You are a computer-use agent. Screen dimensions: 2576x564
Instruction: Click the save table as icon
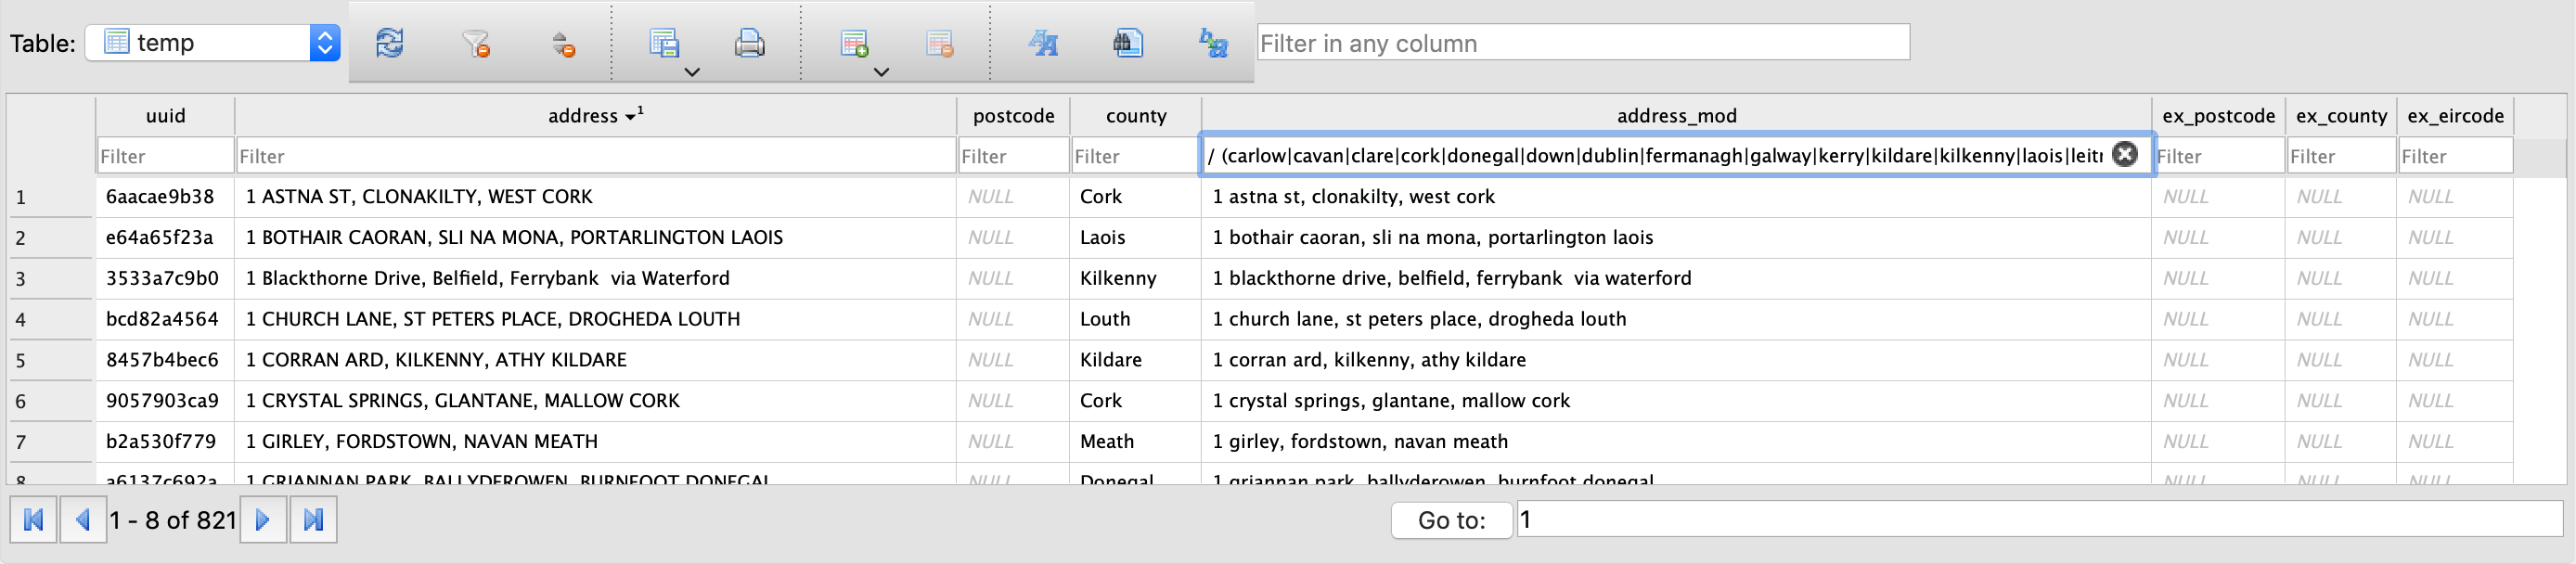coord(663,43)
